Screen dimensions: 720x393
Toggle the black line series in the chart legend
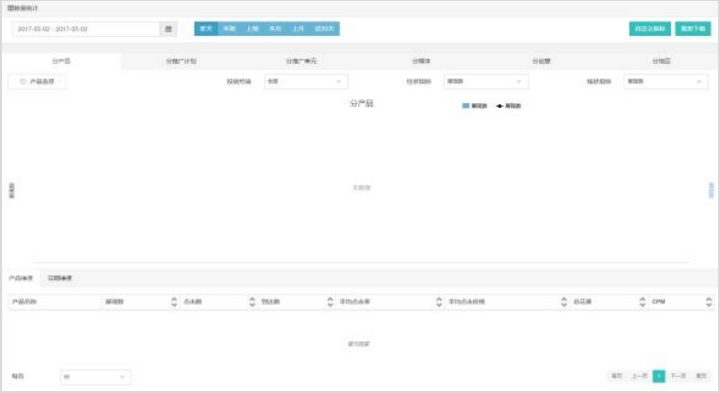tap(508, 106)
